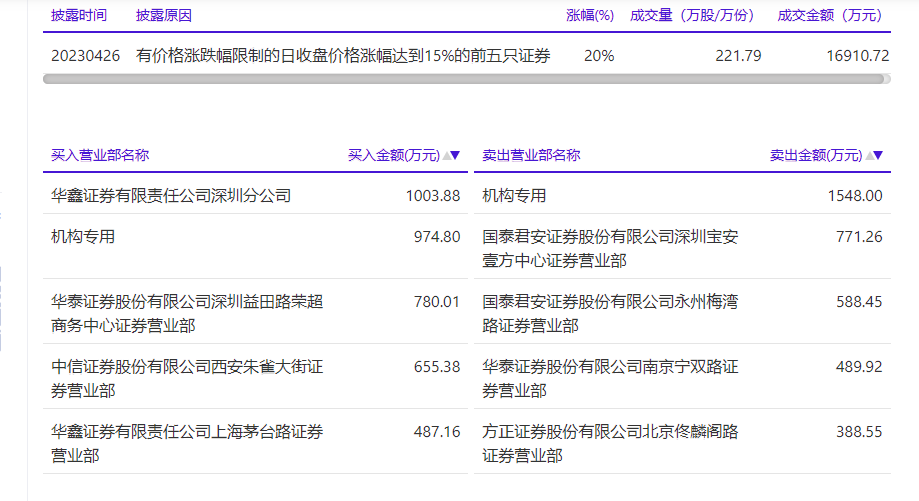The width and height of the screenshot is (919, 501).
Task: Click the 卖出营业部名称 header
Action: pyautogui.click(x=532, y=155)
